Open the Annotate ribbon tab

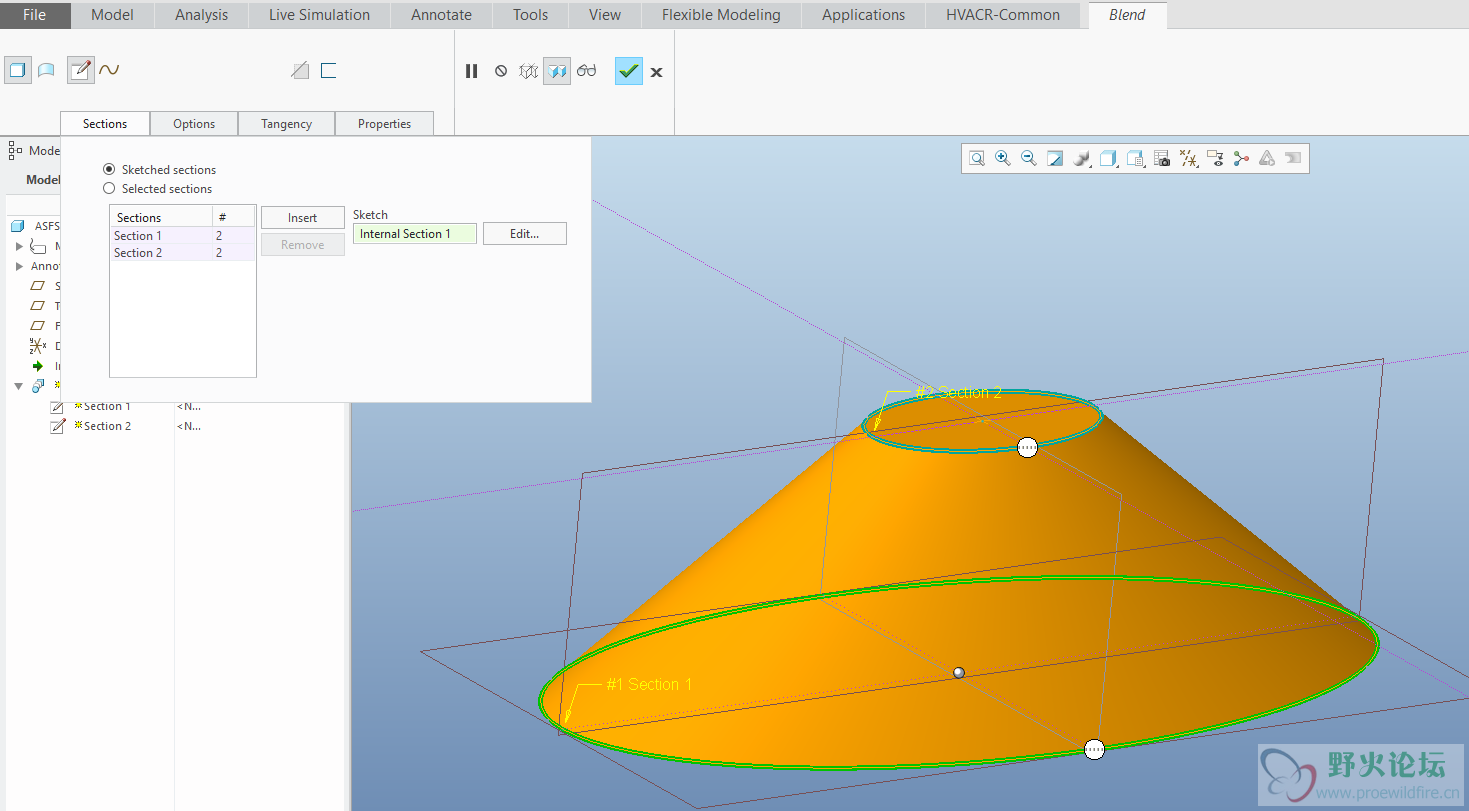441,15
